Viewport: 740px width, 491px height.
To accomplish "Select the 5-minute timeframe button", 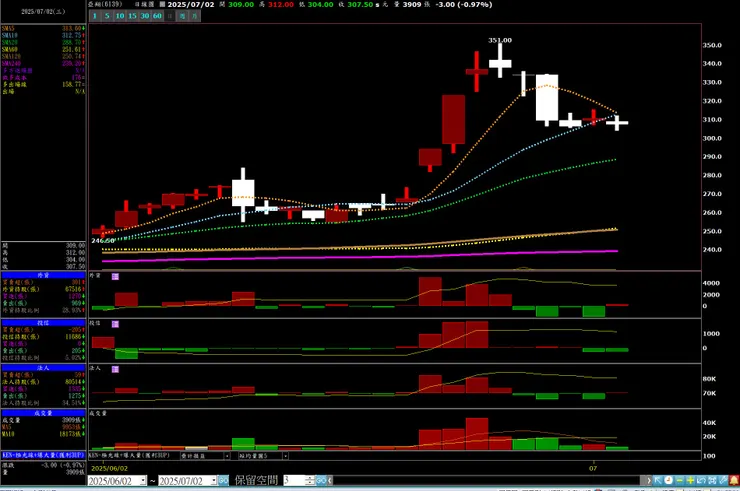I will pyautogui.click(x=107, y=16).
